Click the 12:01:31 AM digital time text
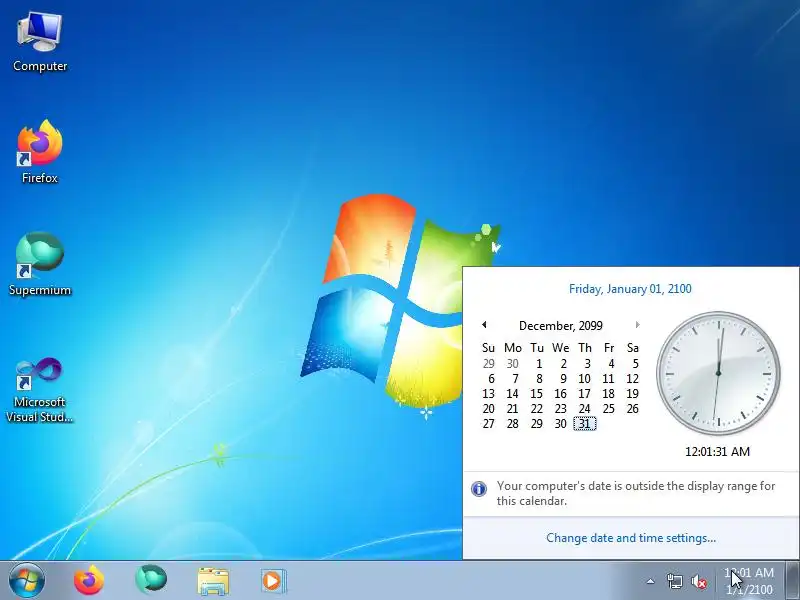 (717, 452)
